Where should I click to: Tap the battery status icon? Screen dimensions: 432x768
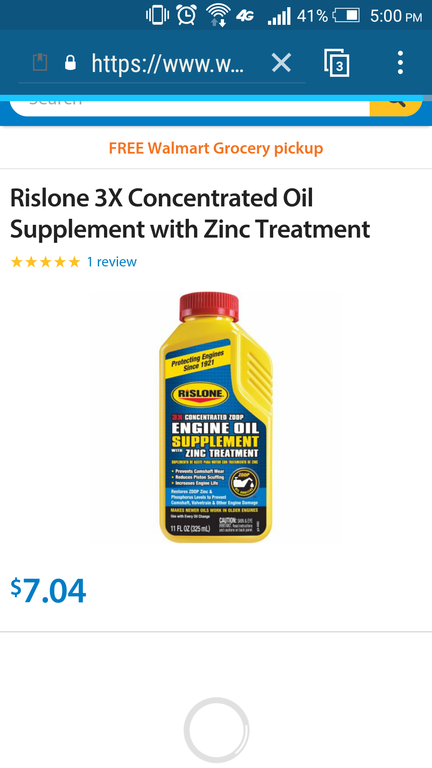346,16
